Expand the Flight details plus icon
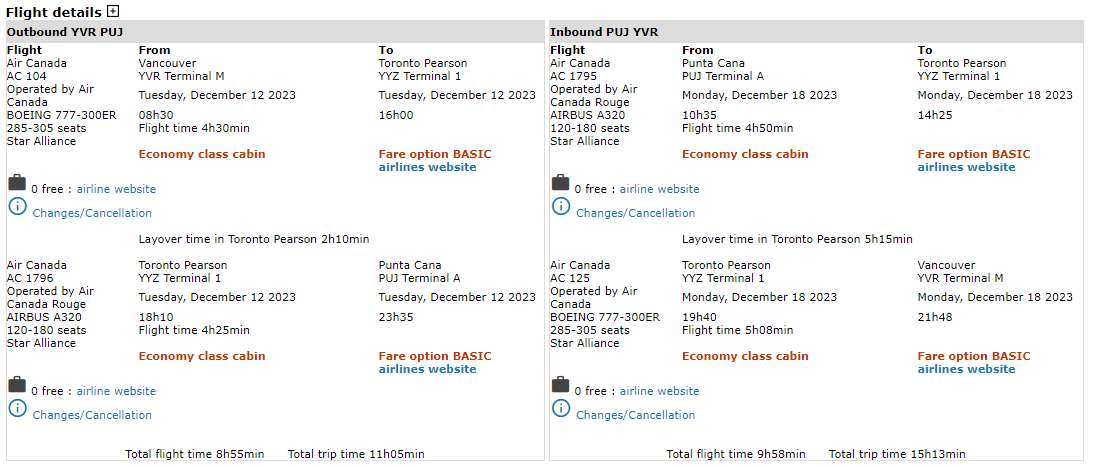This screenshot has width=1093, height=468. coord(113,12)
